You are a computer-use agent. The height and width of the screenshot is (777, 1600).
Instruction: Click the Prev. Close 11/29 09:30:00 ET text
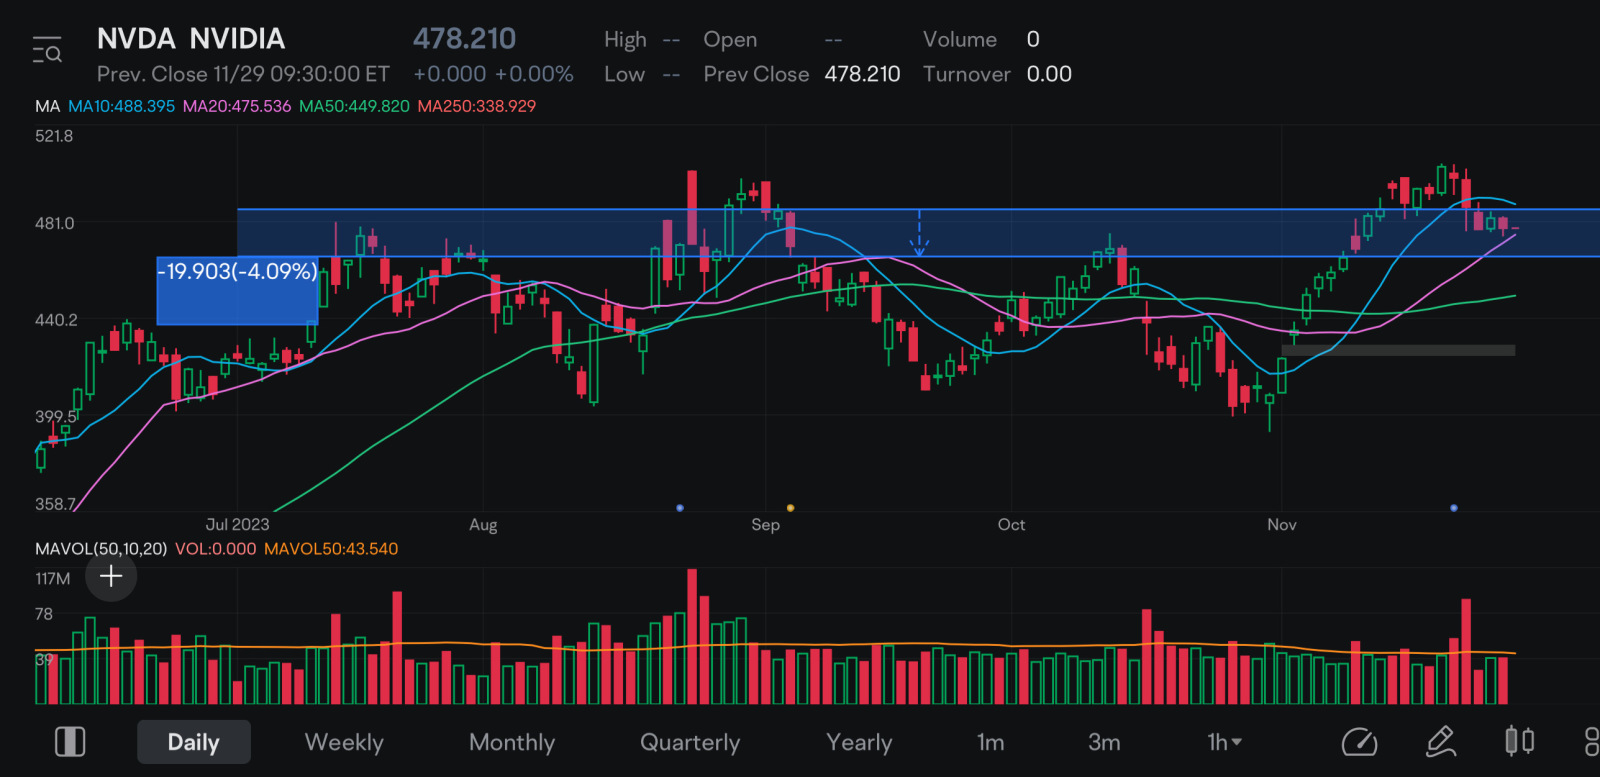click(x=243, y=74)
